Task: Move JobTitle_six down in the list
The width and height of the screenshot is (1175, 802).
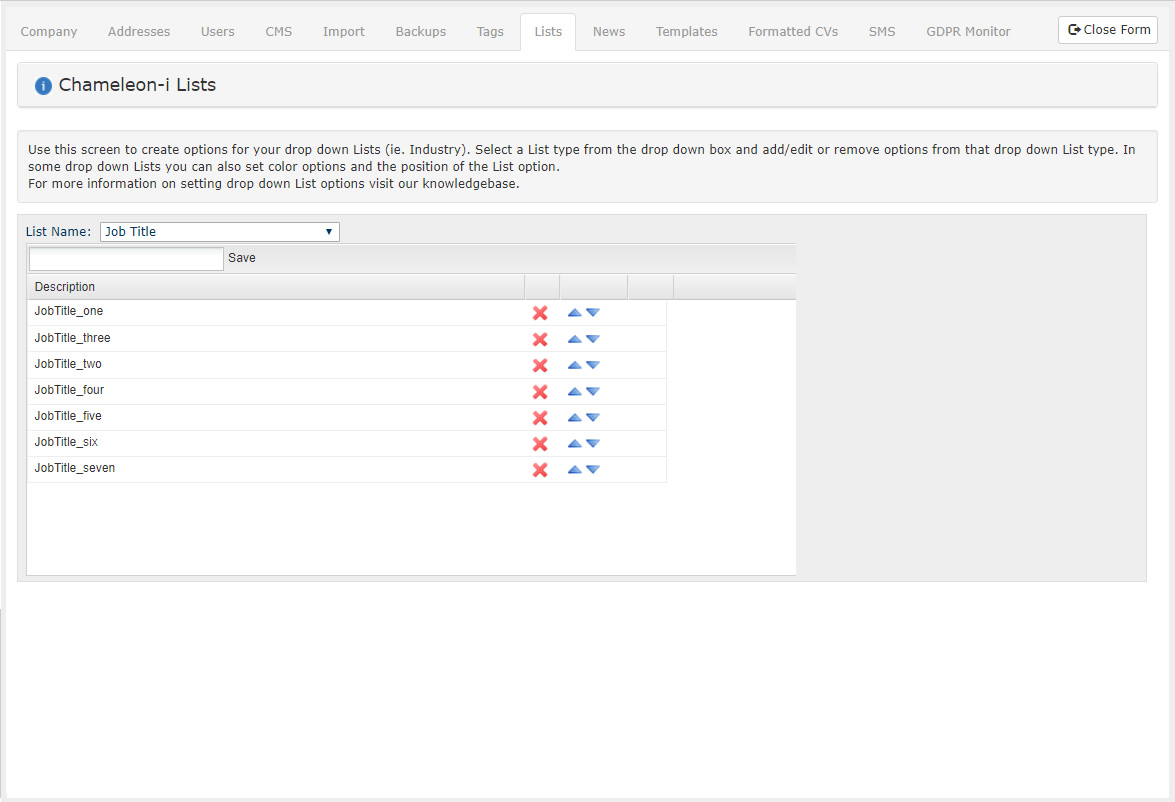Action: (x=593, y=444)
